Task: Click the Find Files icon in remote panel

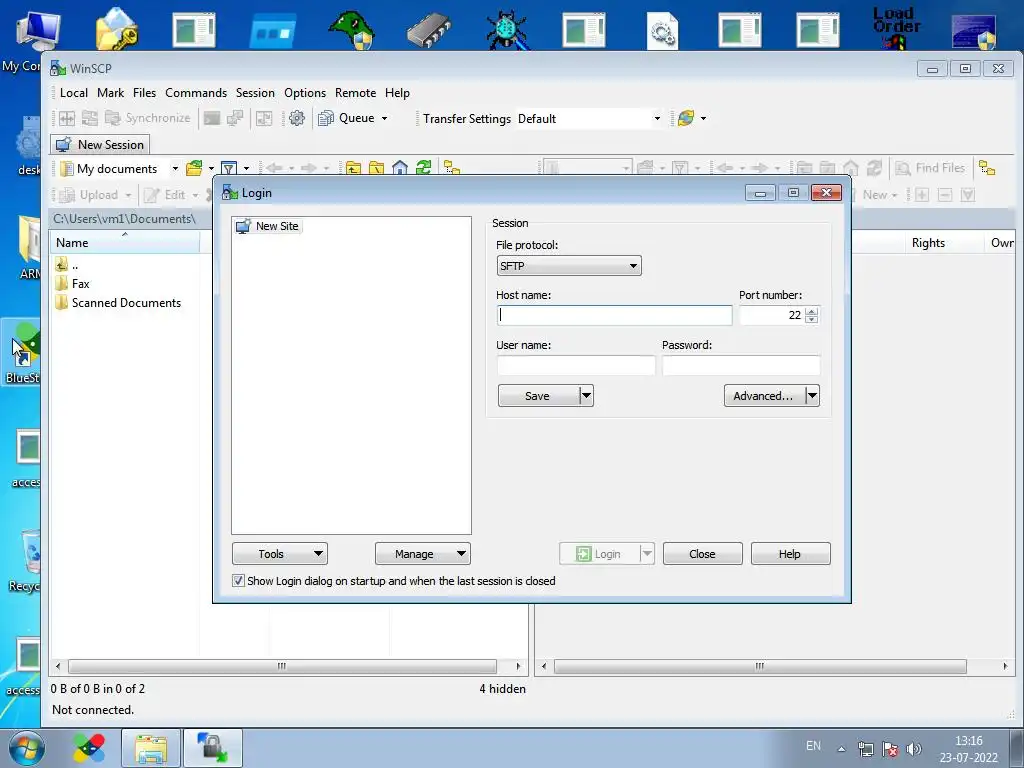Action: coord(903,168)
